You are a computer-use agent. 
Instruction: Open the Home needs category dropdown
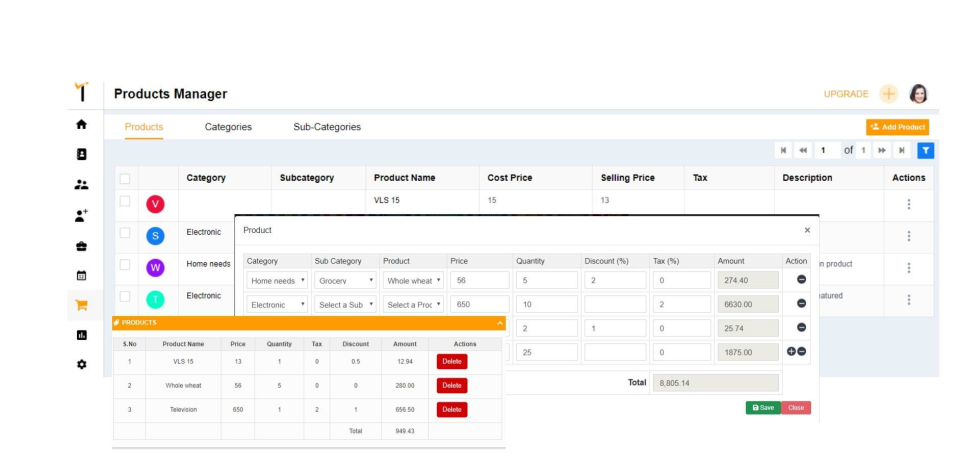tap(277, 280)
